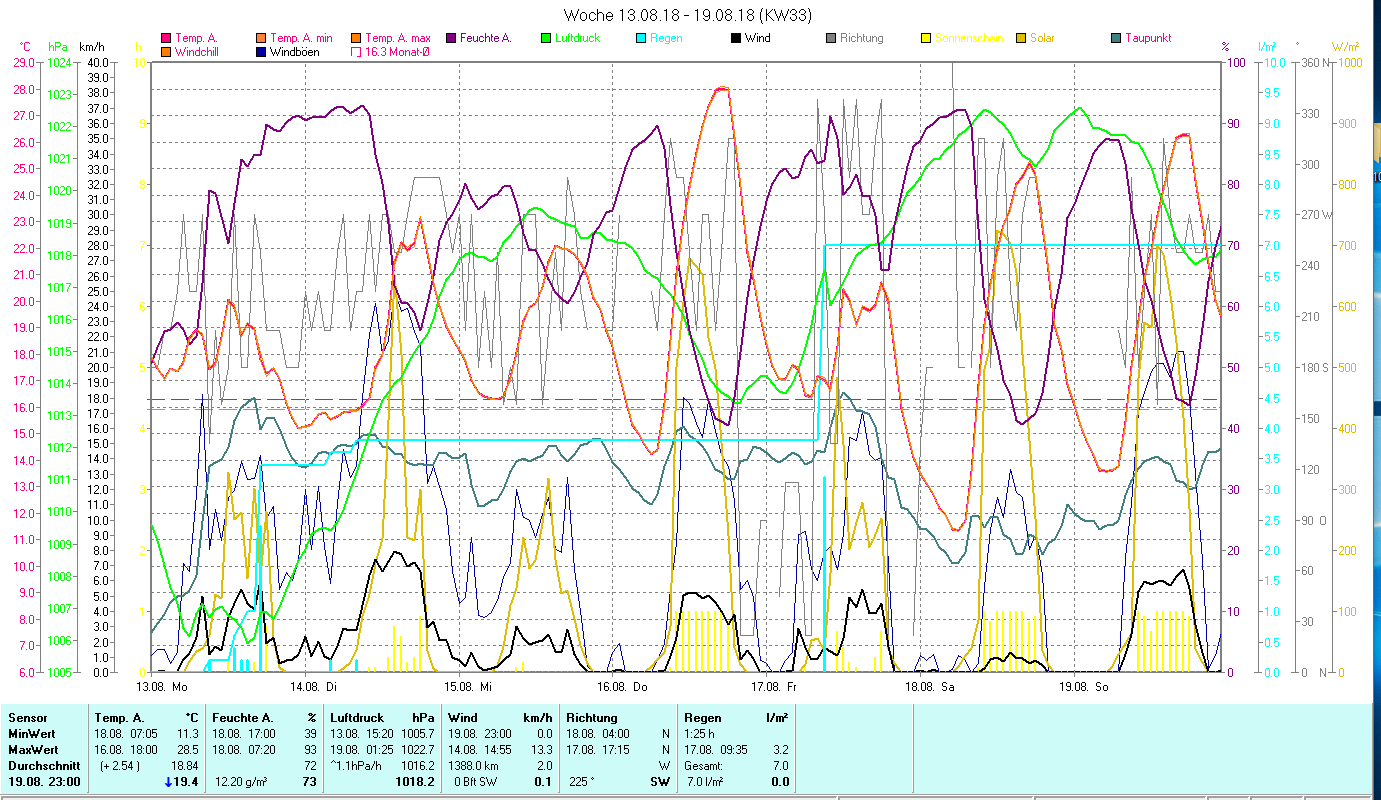
Task: Click the Wind black legend box
Action: coord(735,38)
